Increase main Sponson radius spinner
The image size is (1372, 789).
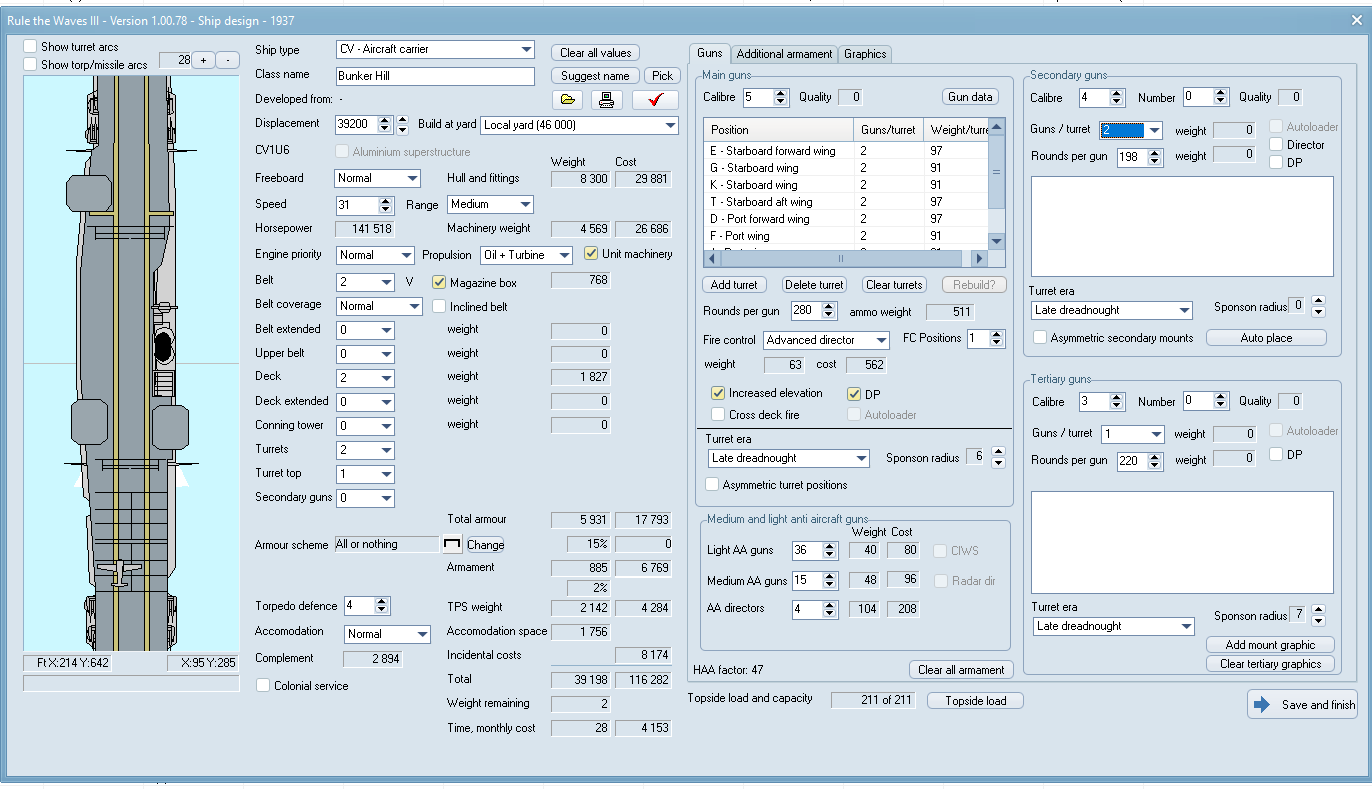[x=997, y=453]
